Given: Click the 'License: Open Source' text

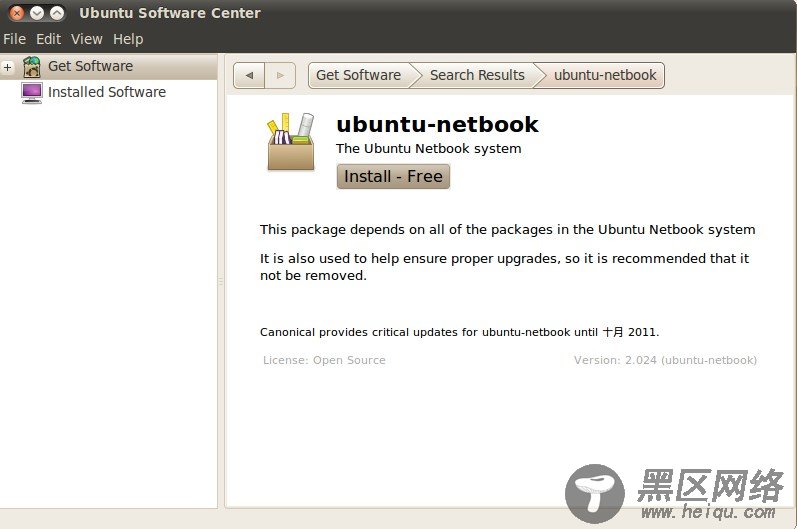Looking at the screenshot, I should [x=324, y=360].
